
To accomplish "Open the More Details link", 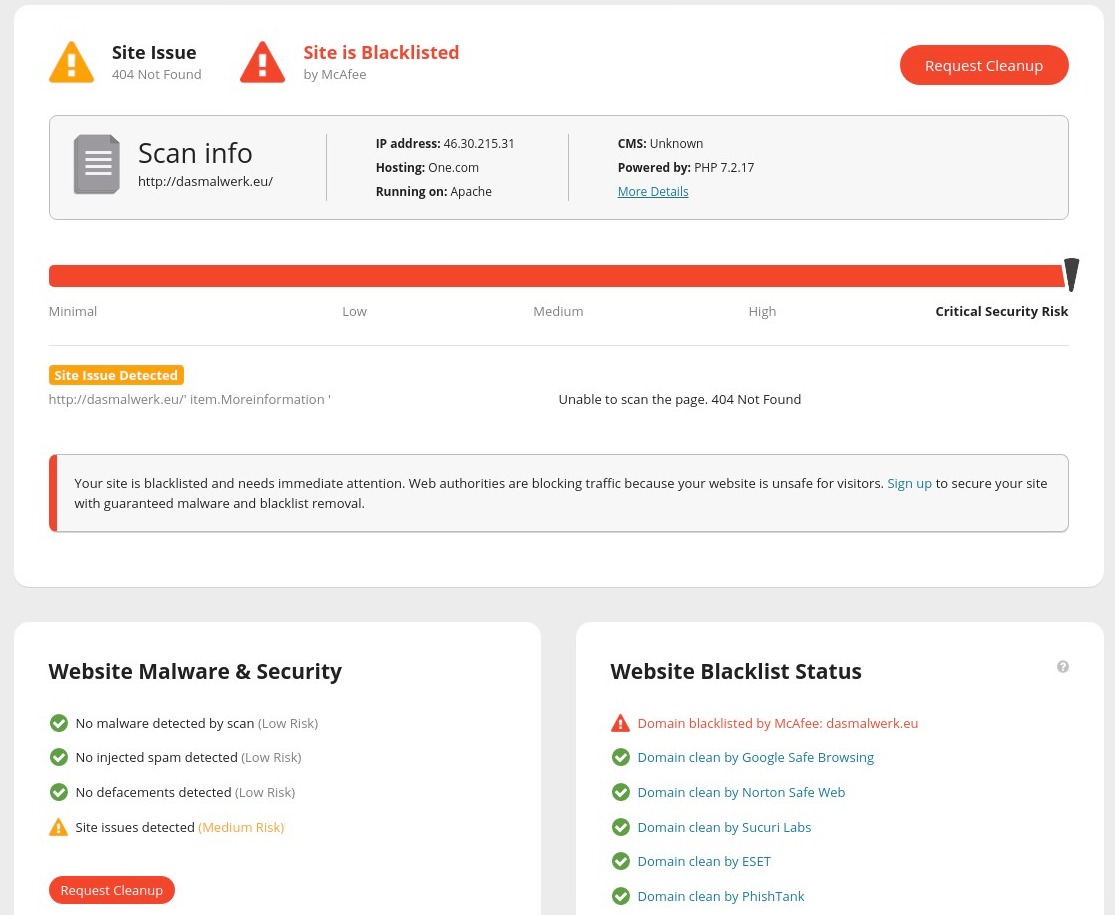I will click(x=653, y=191).
